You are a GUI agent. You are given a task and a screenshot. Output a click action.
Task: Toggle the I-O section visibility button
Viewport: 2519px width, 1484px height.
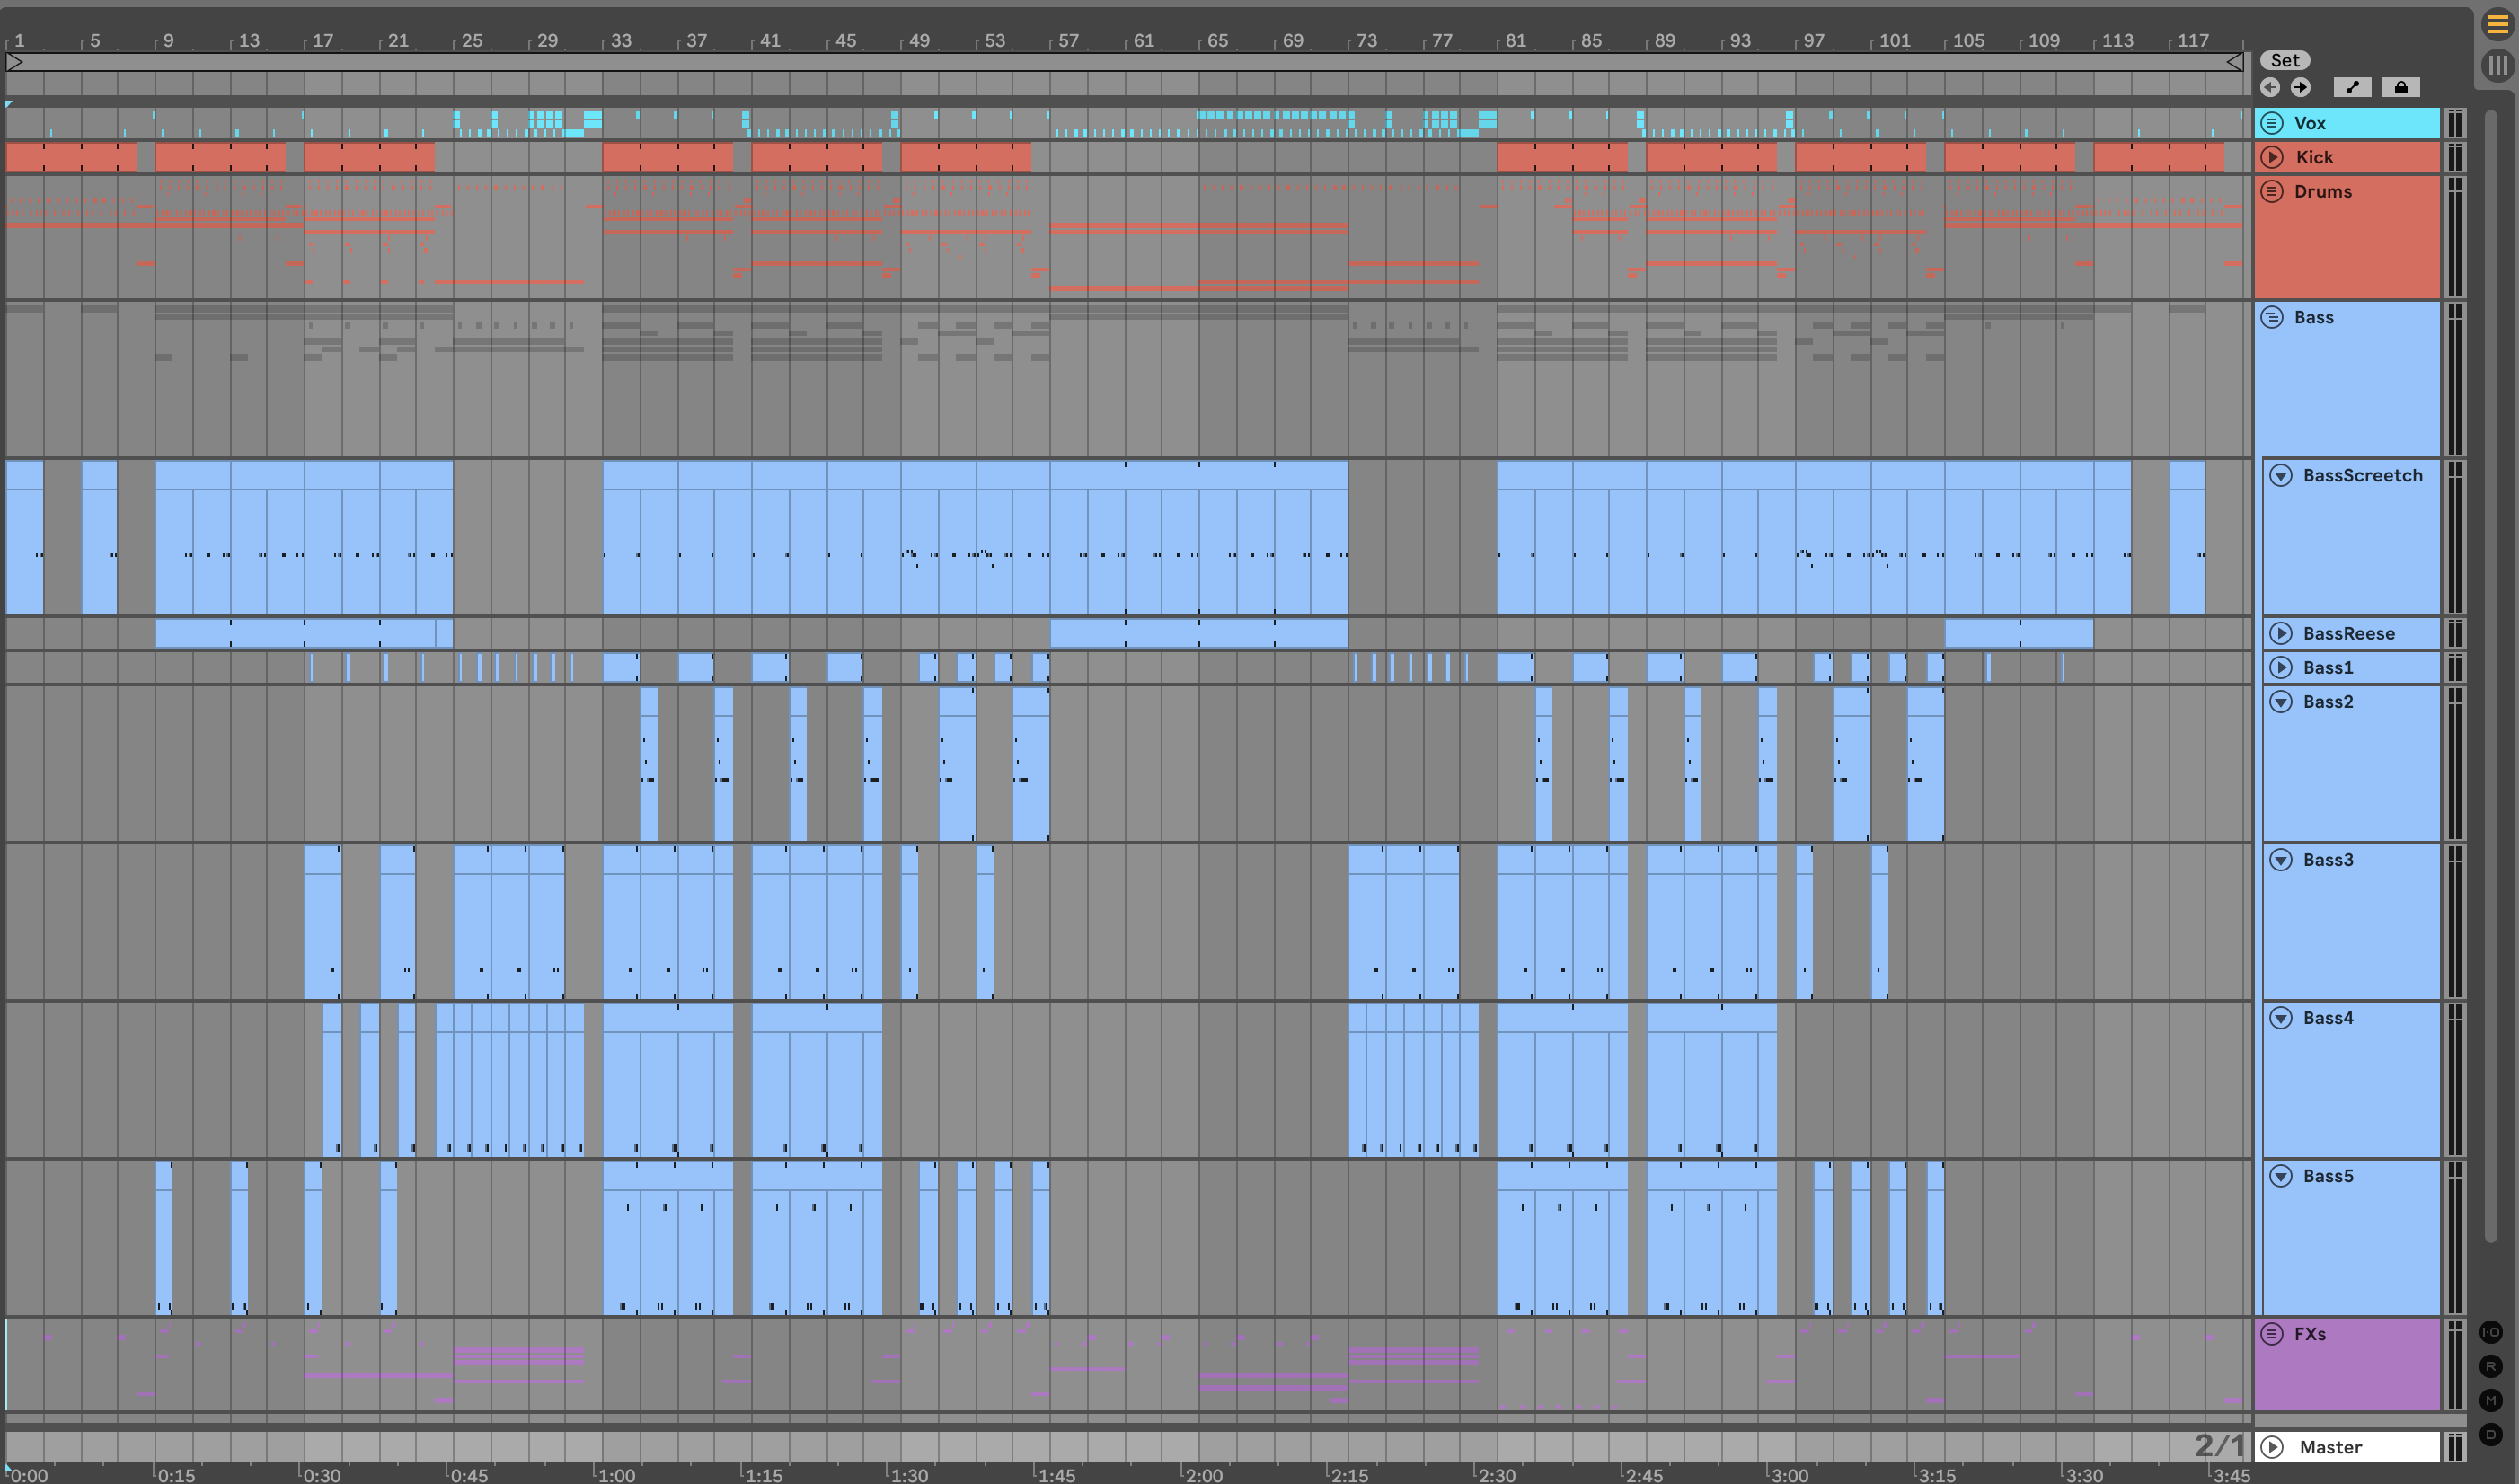point(2491,1332)
